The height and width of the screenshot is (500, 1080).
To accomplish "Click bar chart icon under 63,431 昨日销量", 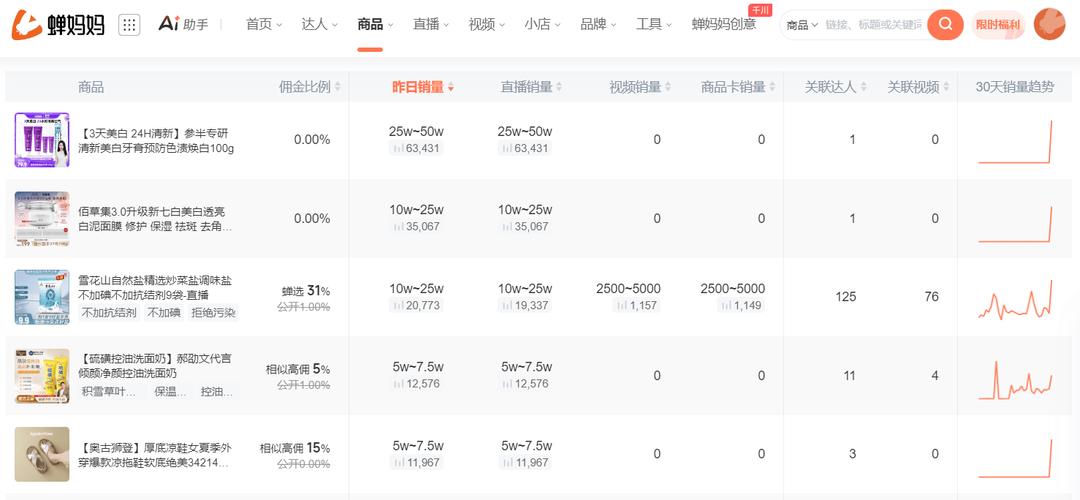I will (x=398, y=149).
